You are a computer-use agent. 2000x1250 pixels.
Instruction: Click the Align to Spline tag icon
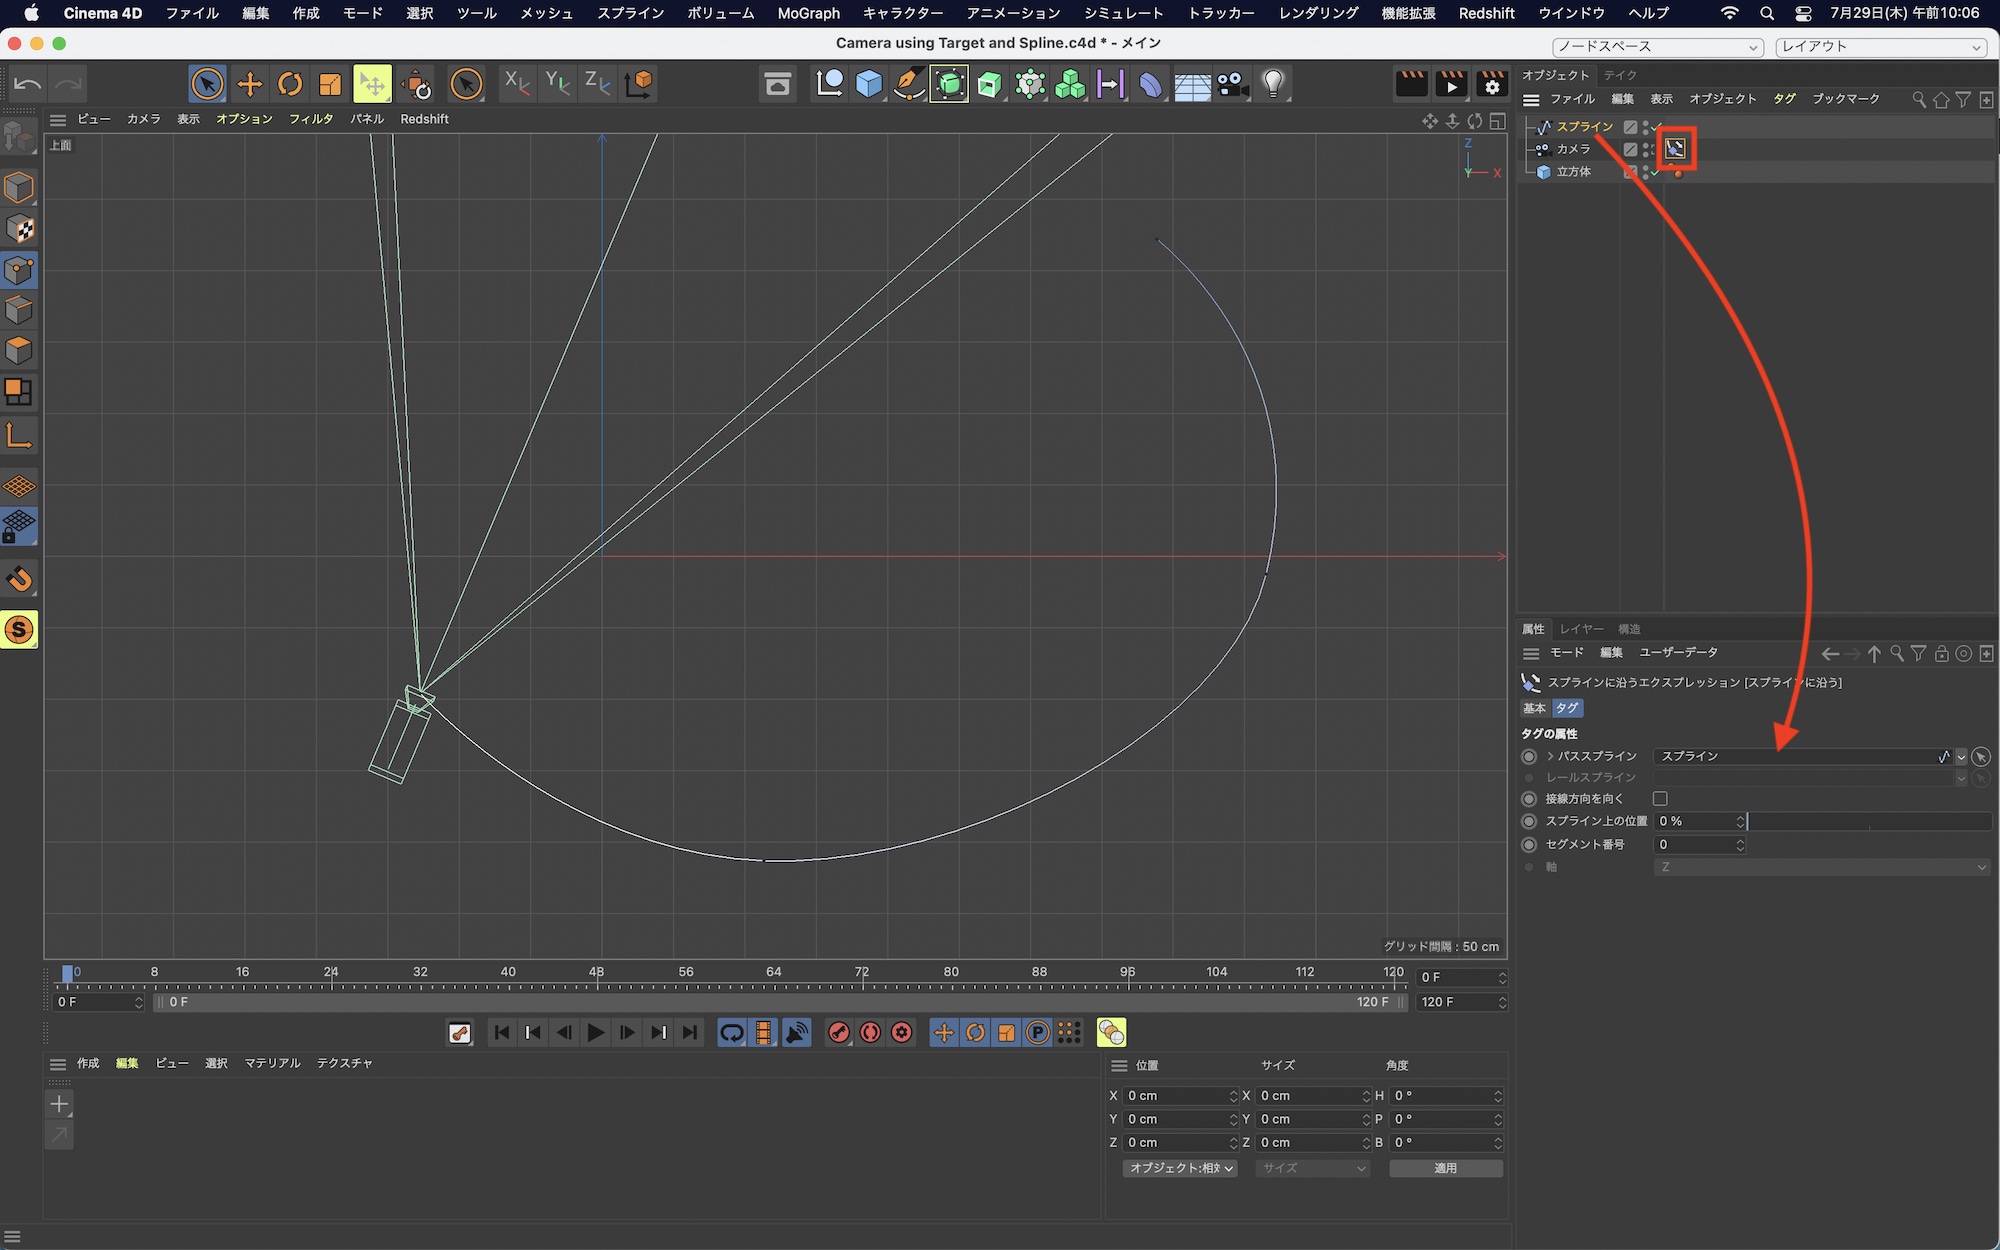[x=1675, y=150]
